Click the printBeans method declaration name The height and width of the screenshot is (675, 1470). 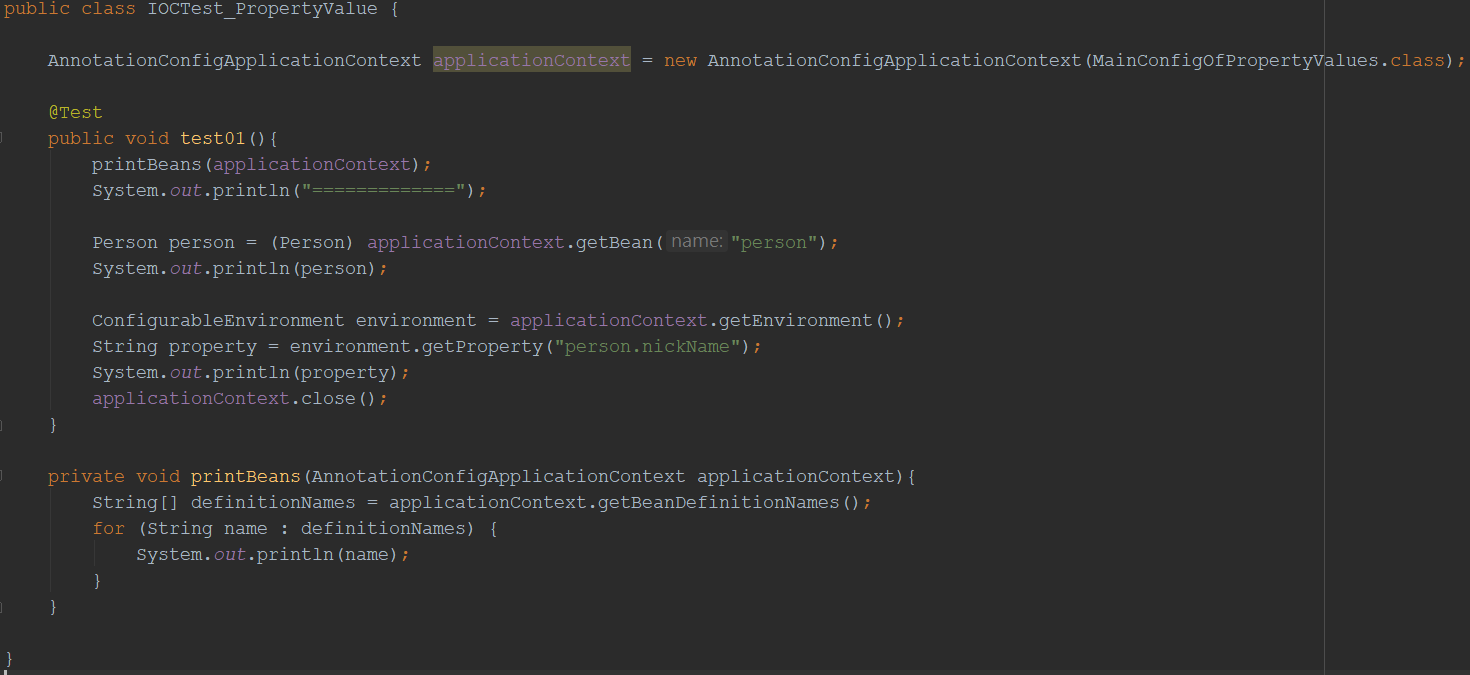[x=245, y=476]
